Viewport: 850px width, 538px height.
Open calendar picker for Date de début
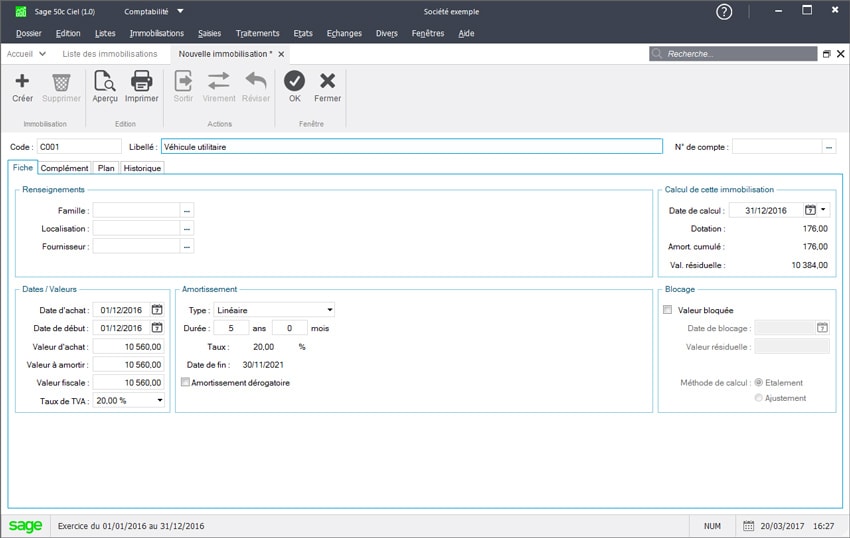[x=157, y=328]
